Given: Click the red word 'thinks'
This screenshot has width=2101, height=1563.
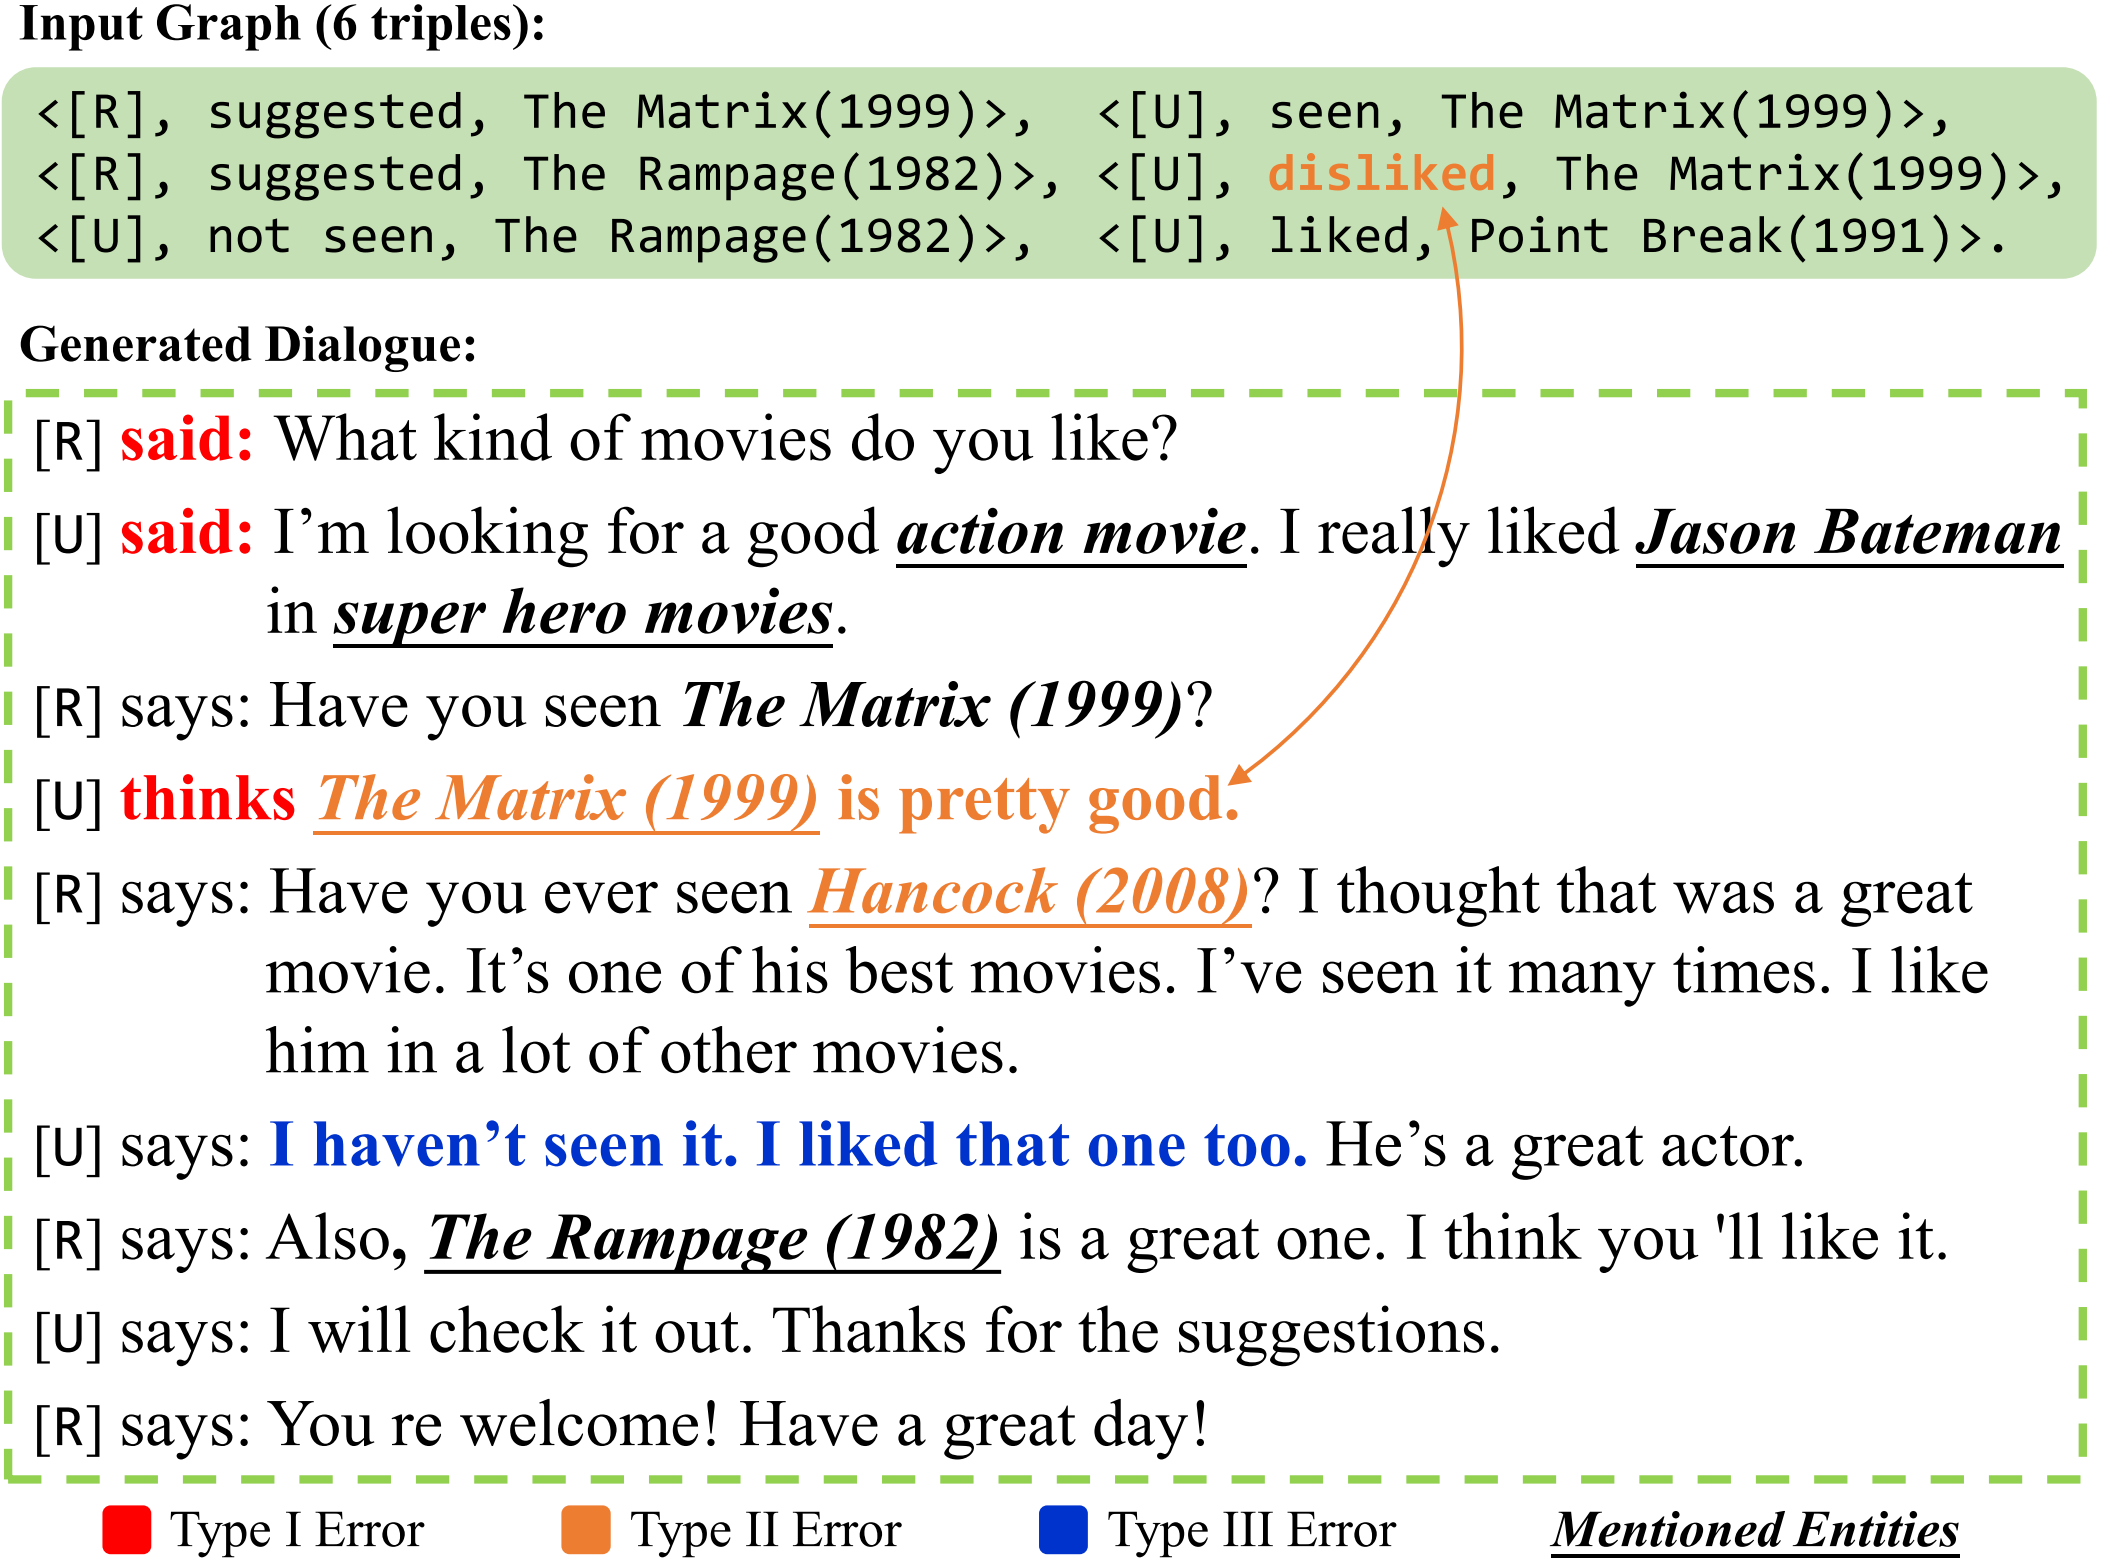Looking at the screenshot, I should tap(208, 799).
